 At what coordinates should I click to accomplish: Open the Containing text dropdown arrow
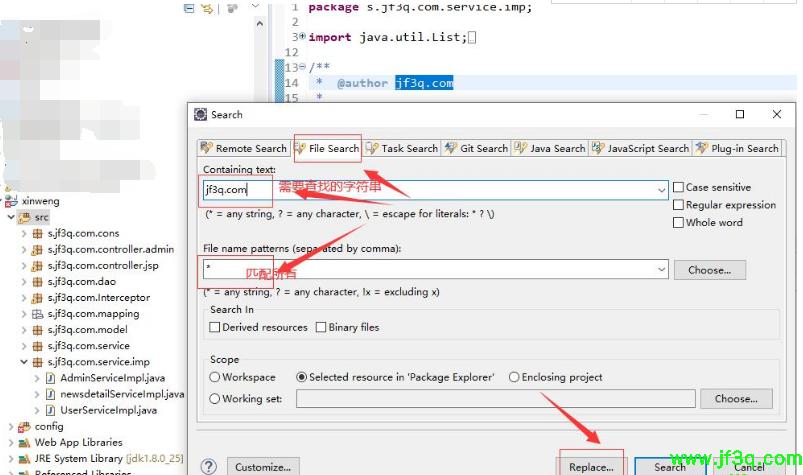click(661, 189)
